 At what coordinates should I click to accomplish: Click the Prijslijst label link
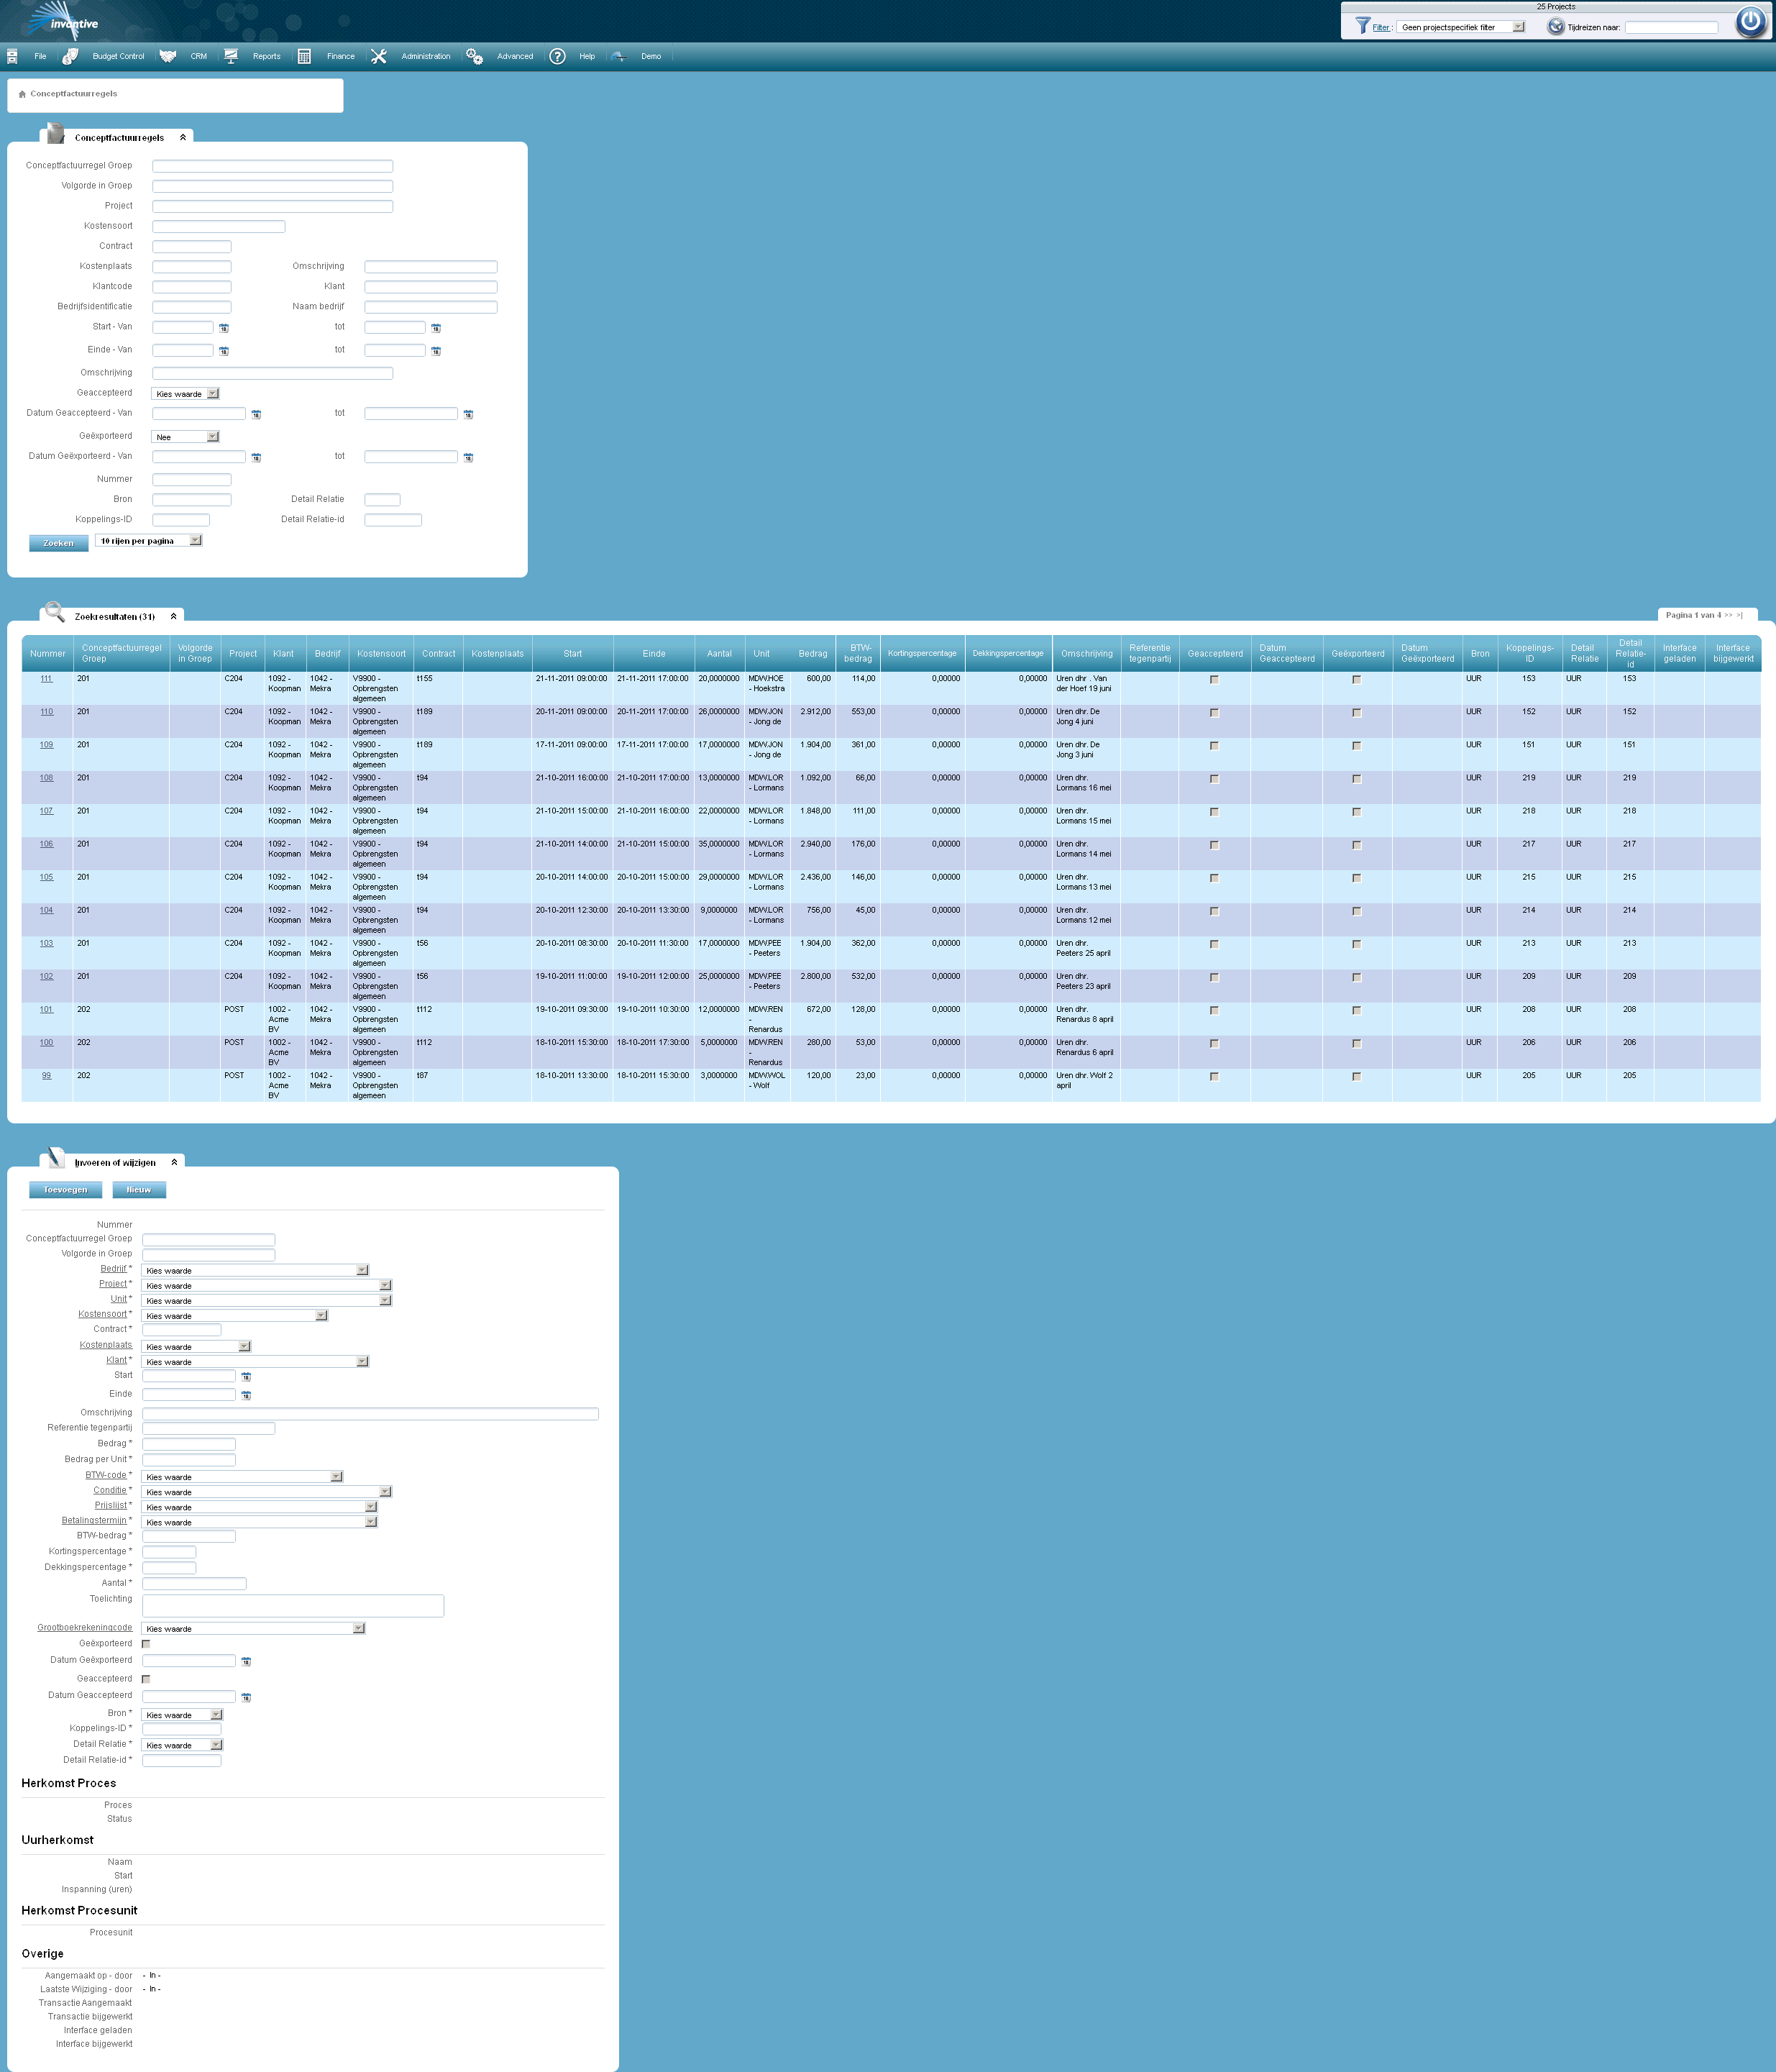pyautogui.click(x=111, y=1506)
